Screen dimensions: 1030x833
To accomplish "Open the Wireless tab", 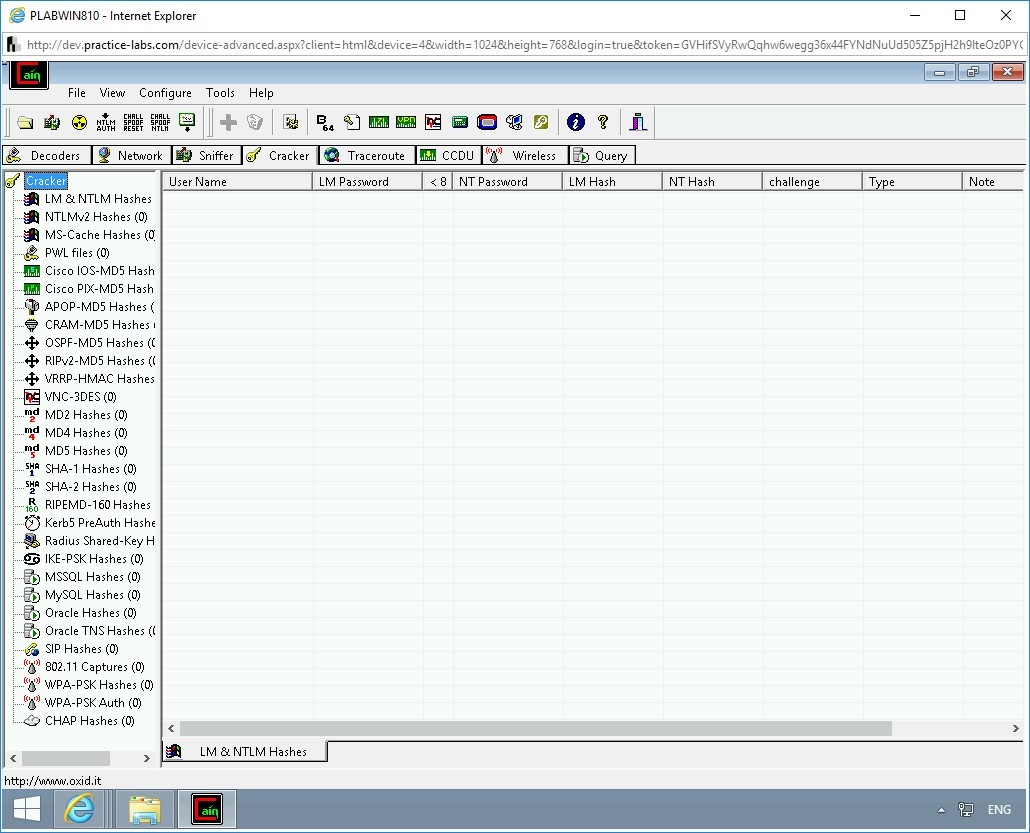I will tap(524, 155).
